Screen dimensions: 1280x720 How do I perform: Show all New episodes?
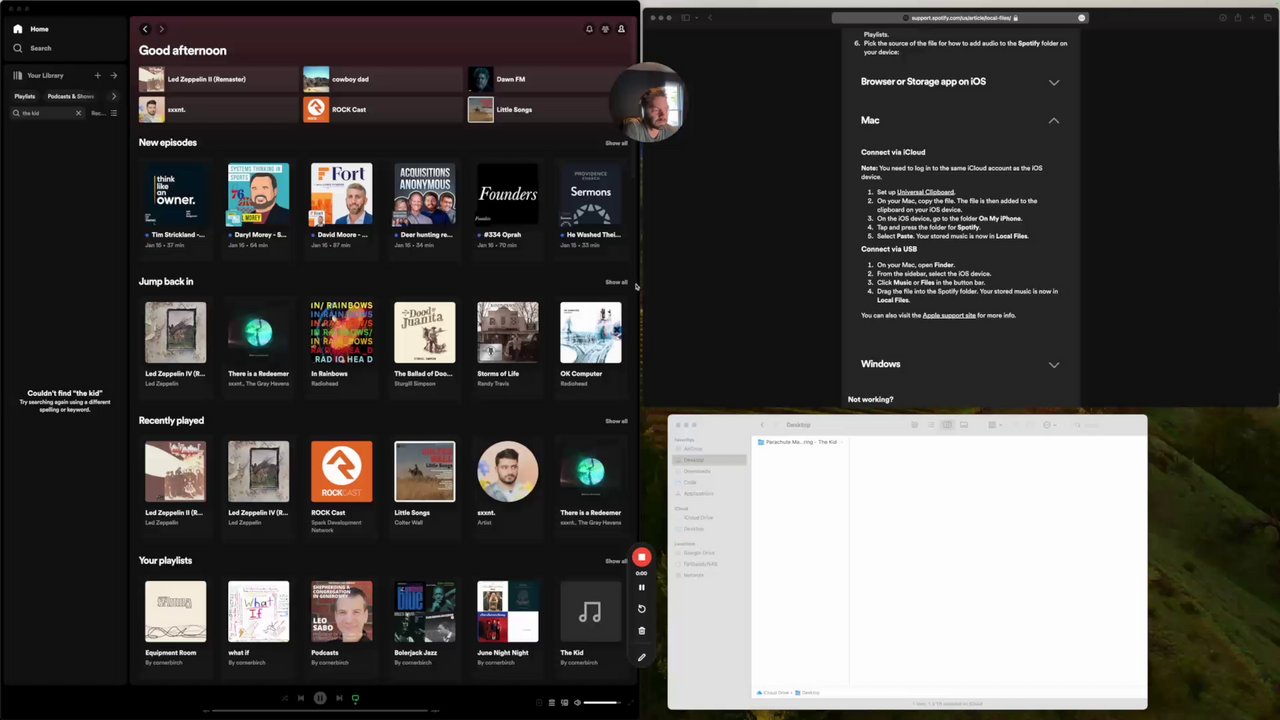[x=616, y=143]
